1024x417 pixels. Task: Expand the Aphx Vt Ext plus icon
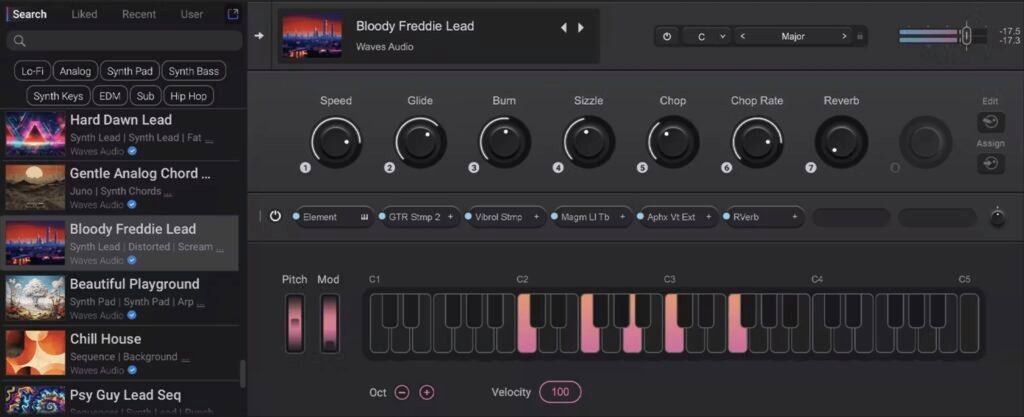(709, 217)
